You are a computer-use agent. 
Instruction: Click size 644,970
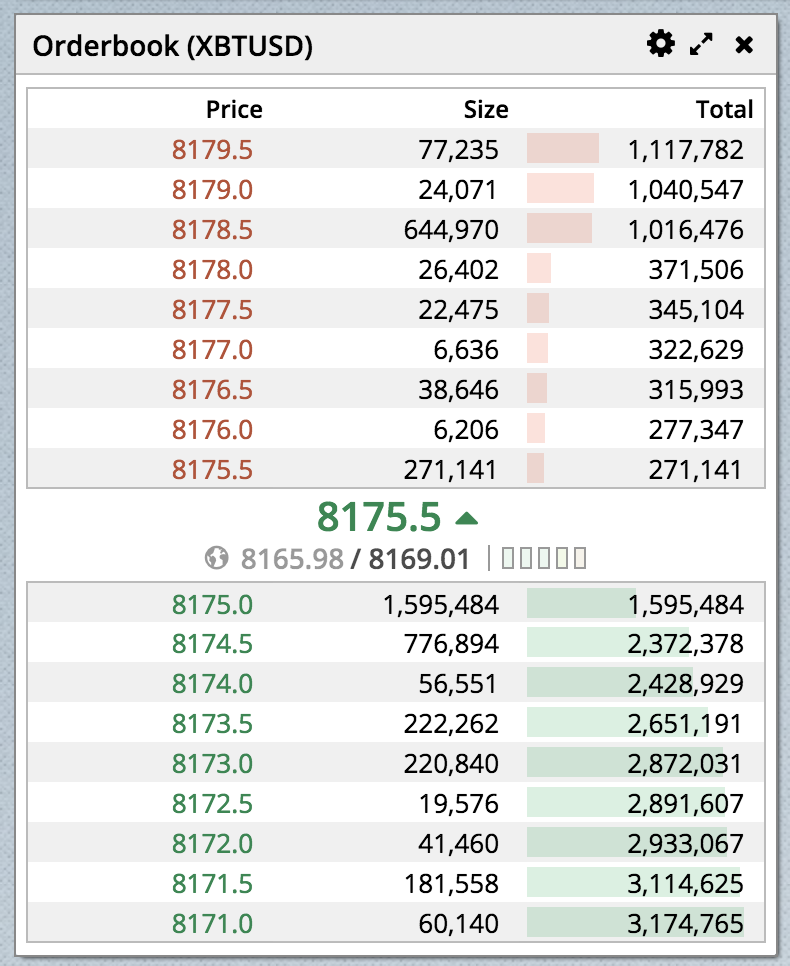[451, 230]
